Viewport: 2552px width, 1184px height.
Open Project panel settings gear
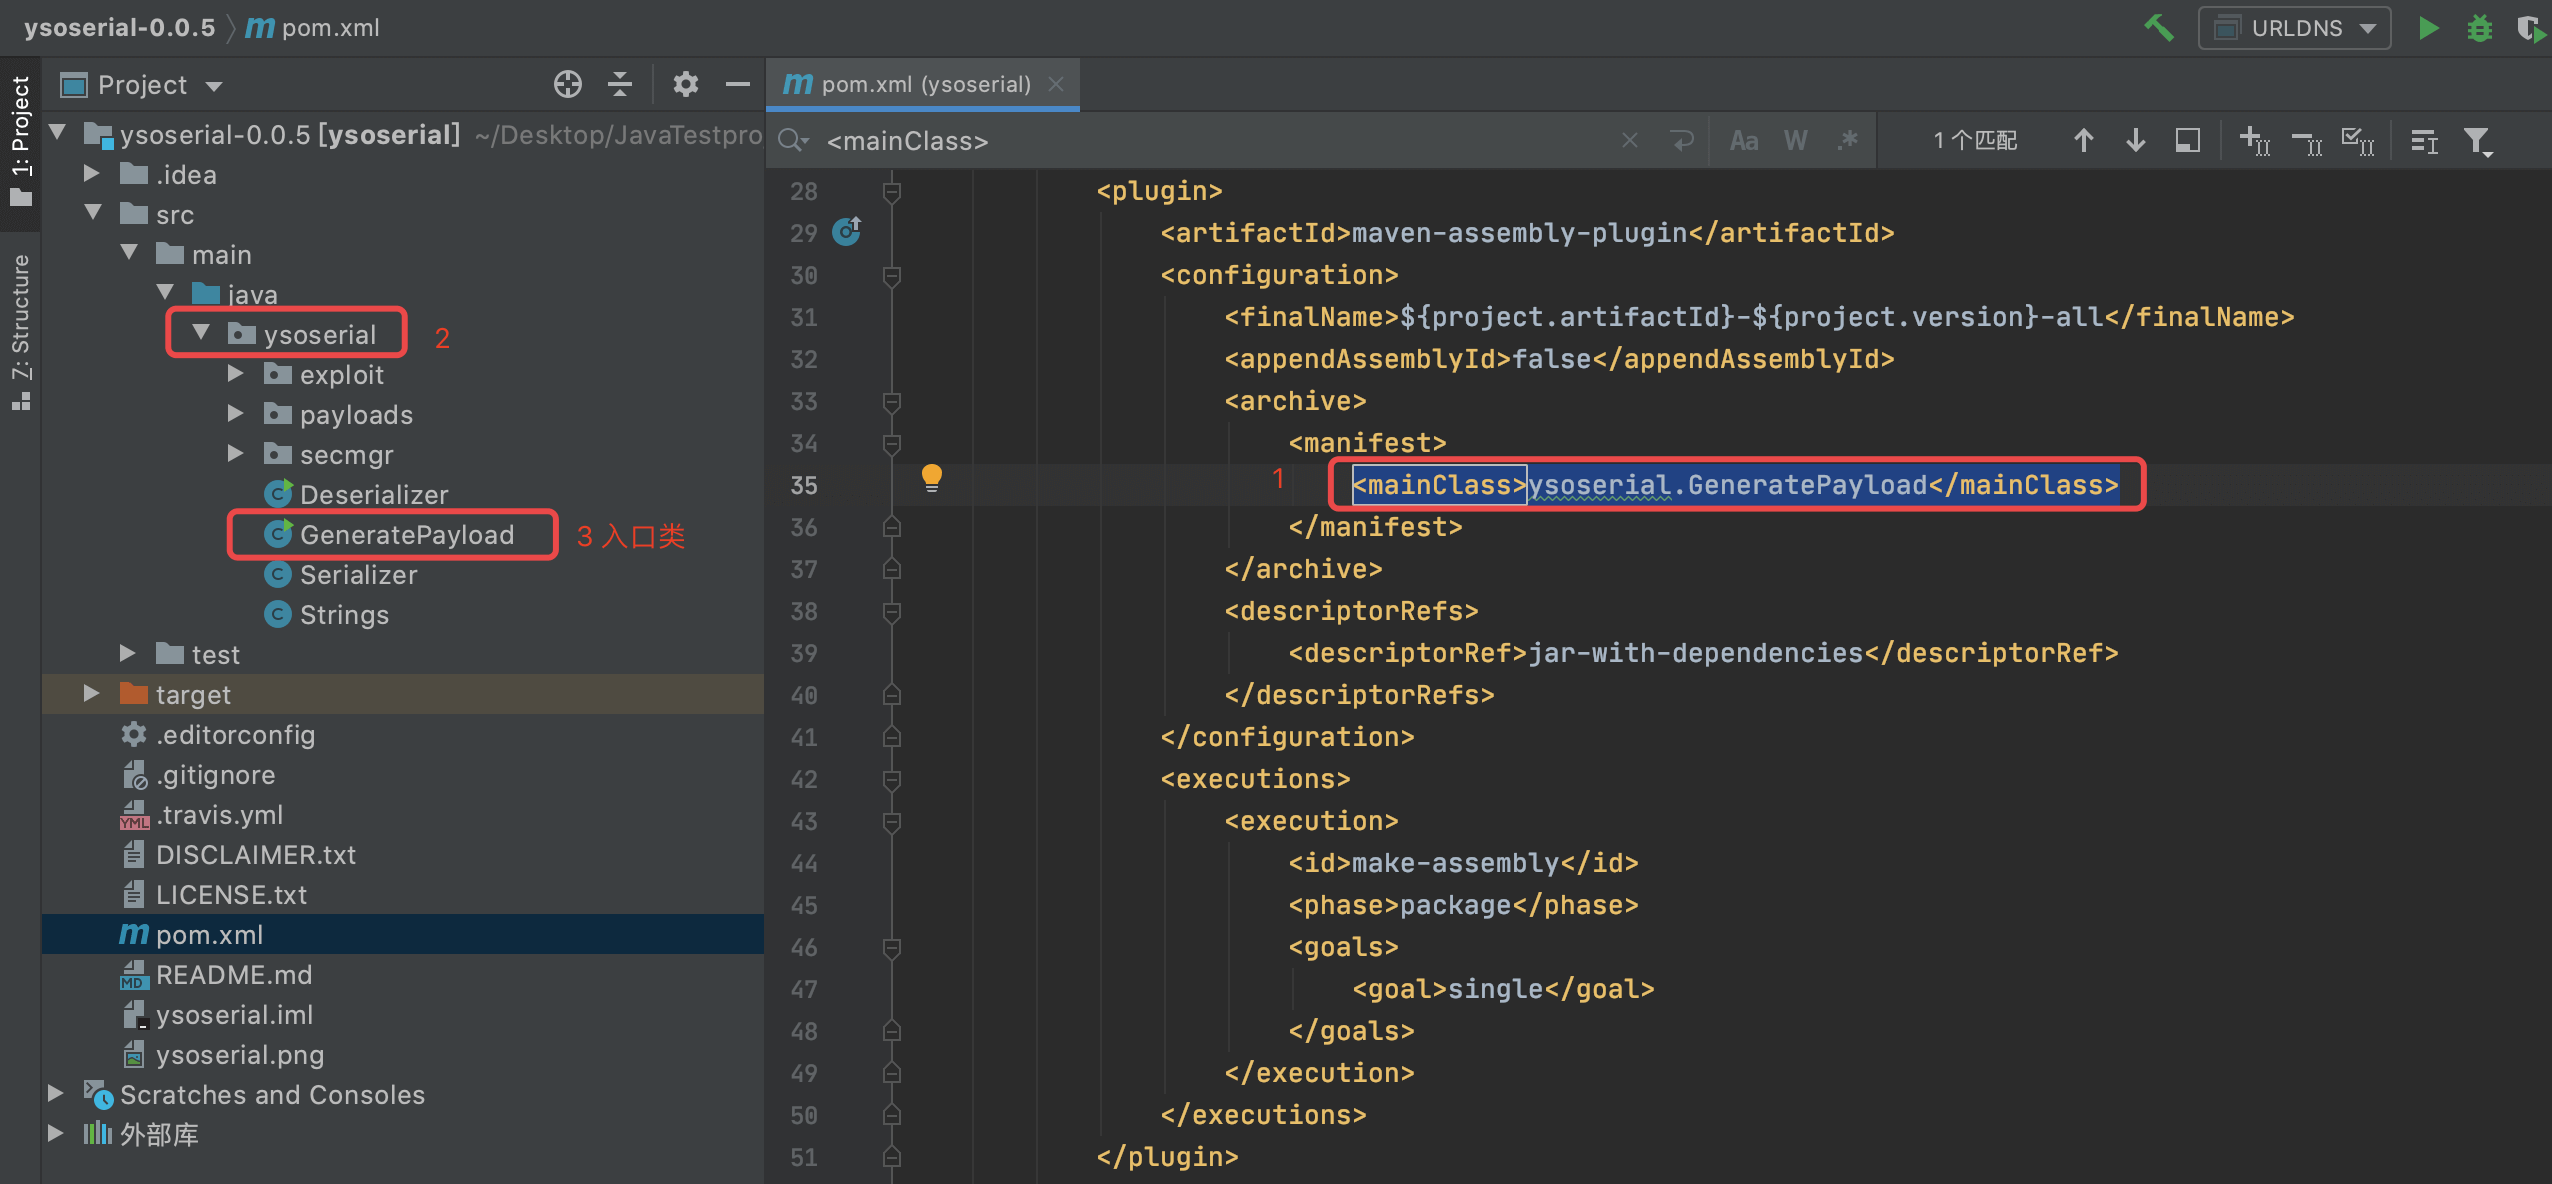point(685,85)
